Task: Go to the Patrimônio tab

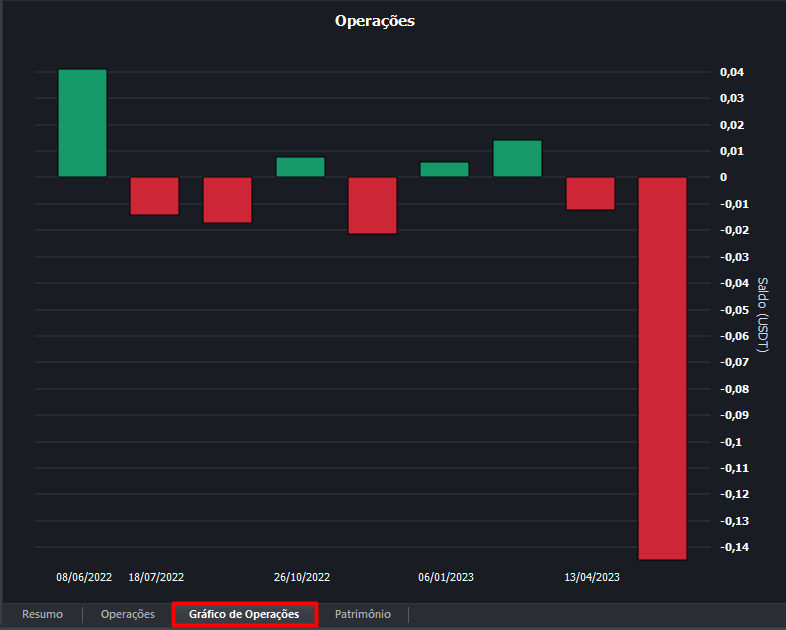Action: point(363,614)
